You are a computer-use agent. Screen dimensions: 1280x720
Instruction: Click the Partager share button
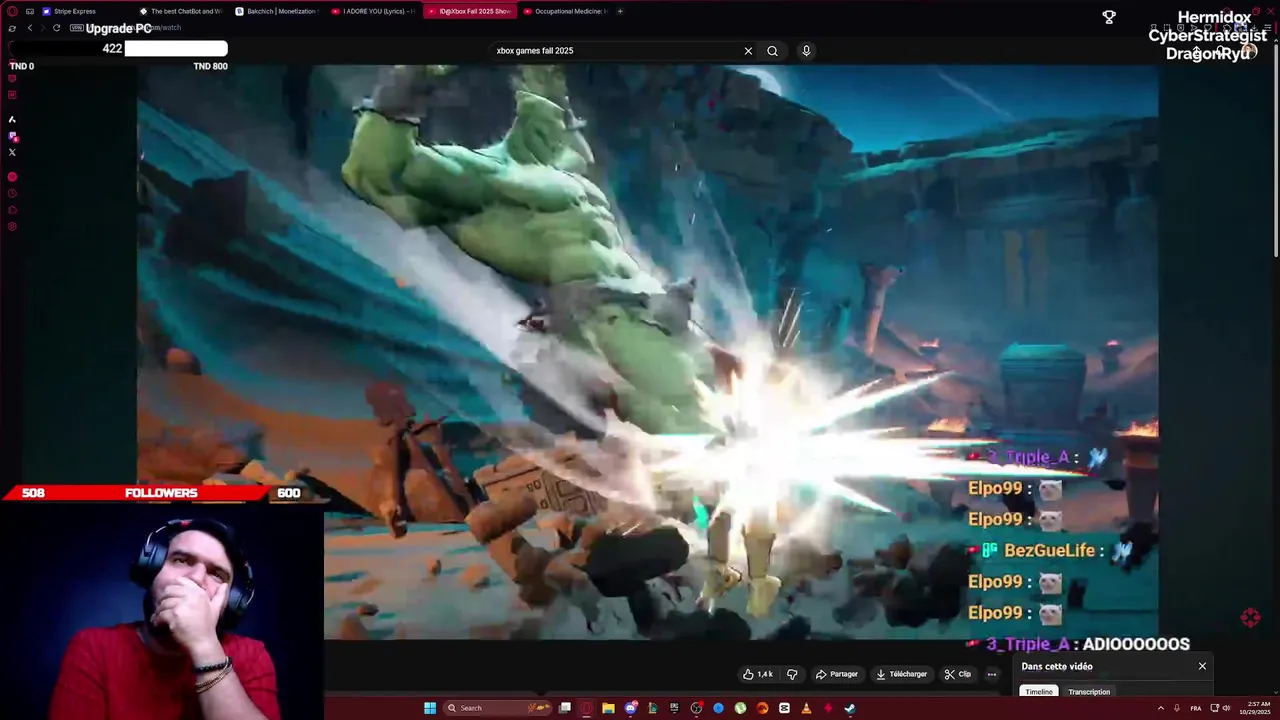[837, 674]
